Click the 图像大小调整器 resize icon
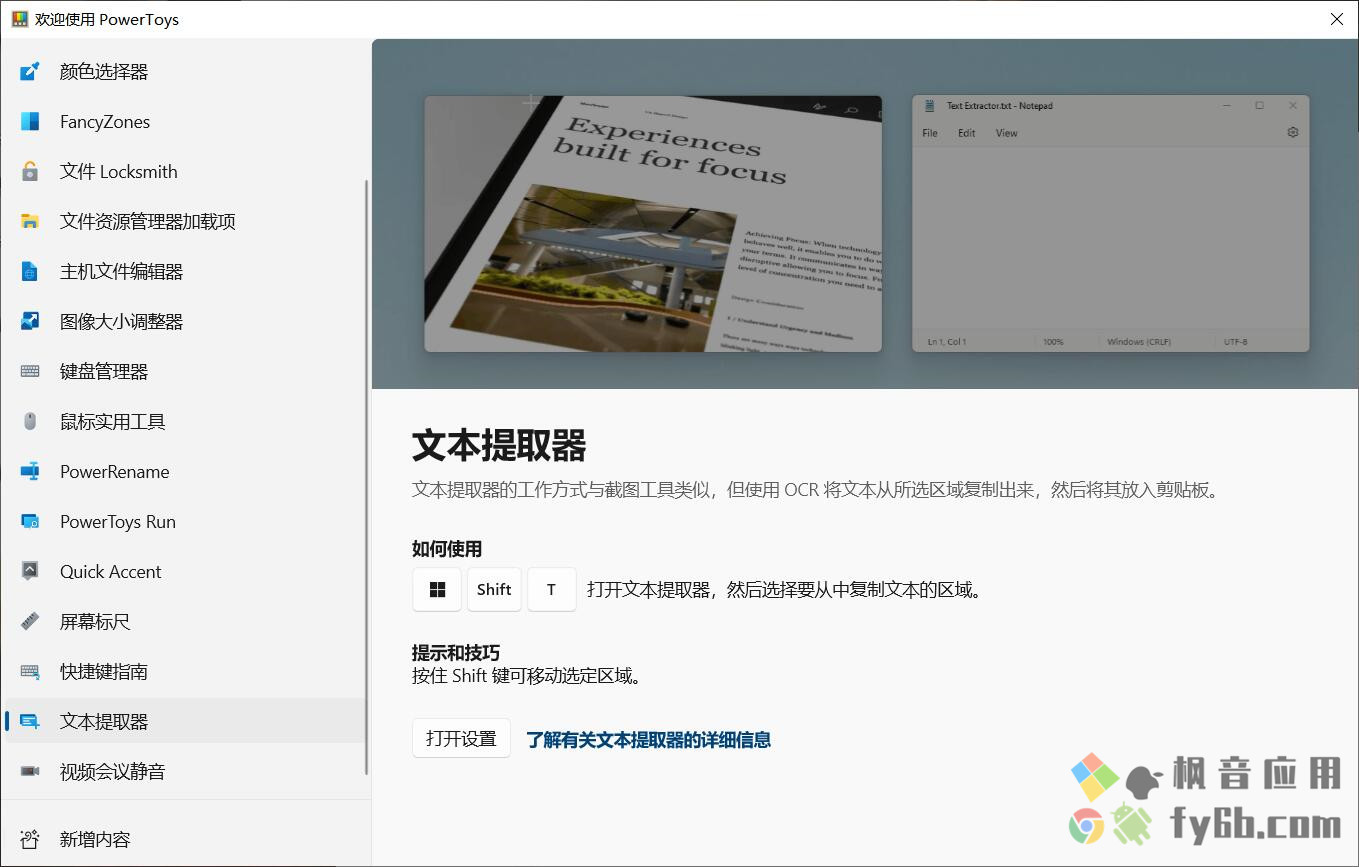Screen dimensions: 1359x867 point(30,321)
